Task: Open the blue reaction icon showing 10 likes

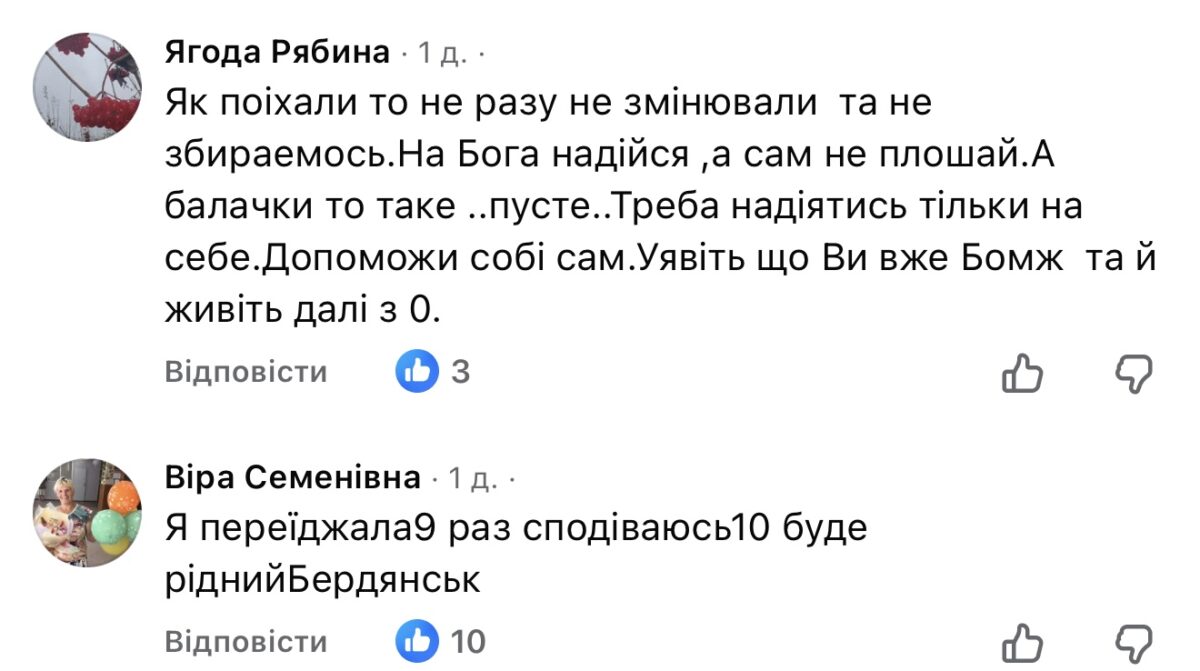Action: (417, 641)
